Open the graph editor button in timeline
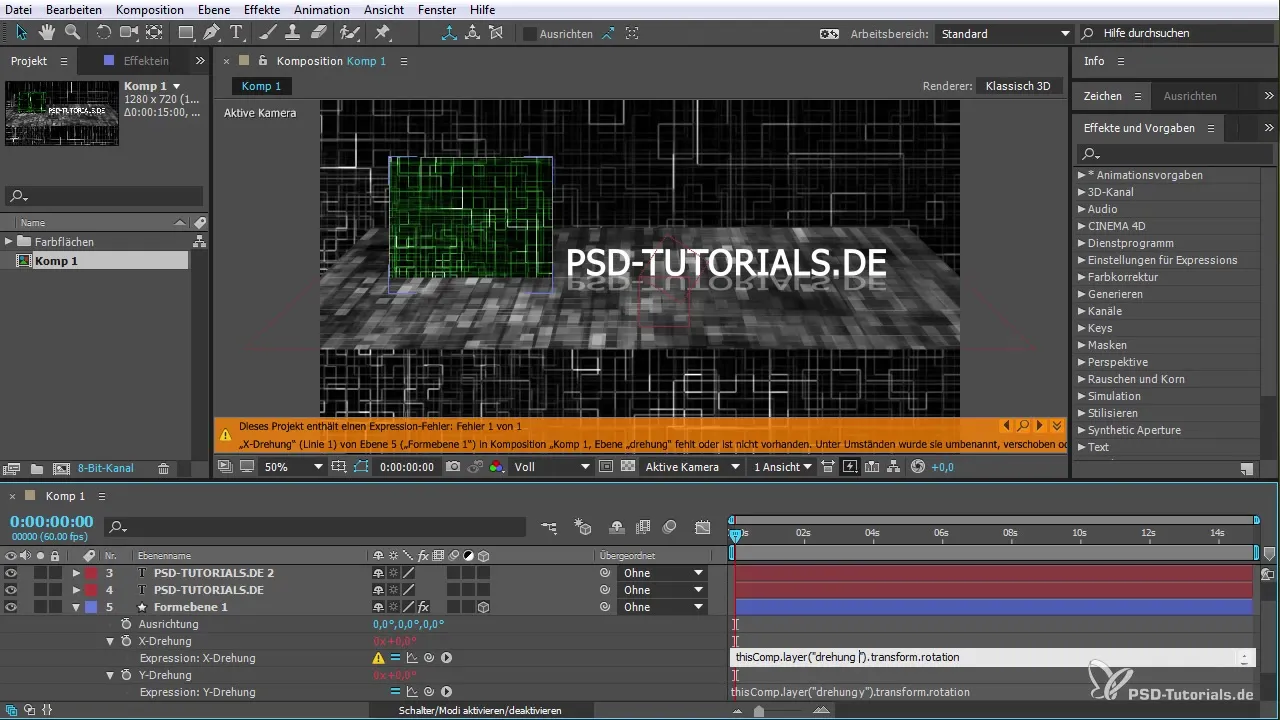This screenshot has height=720, width=1280. [x=703, y=527]
